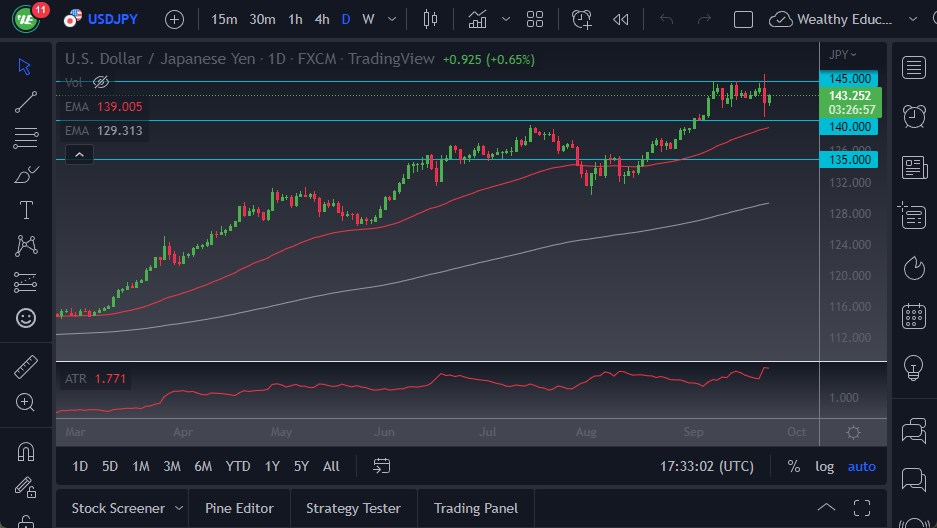Select the Text tool in left toolbar
This screenshot has height=528, width=937.
click(x=26, y=210)
